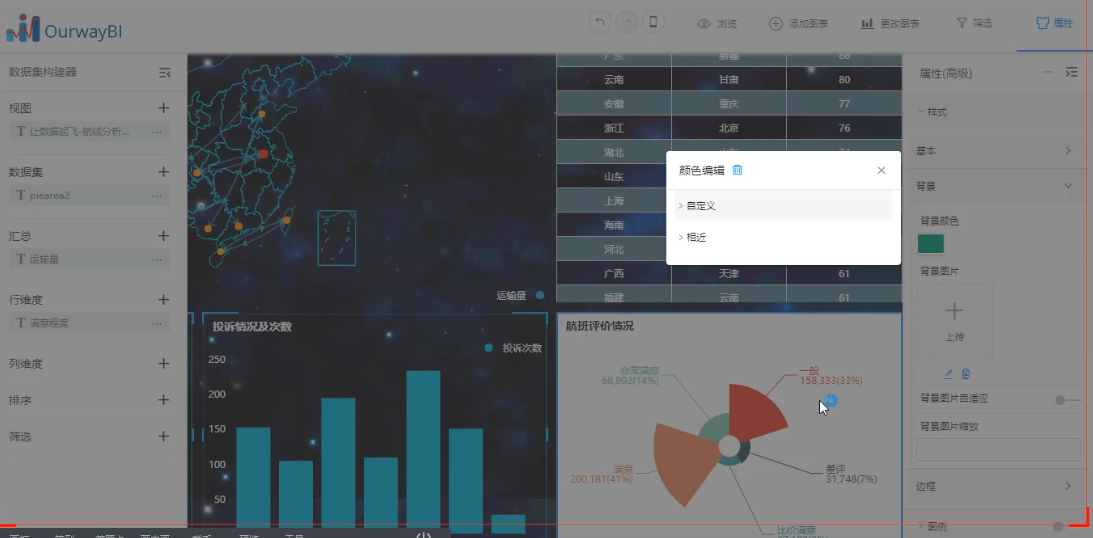This screenshot has width=1093, height=538.
Task: Delete color using trash icon in 颜色编辑
Action: (x=737, y=170)
